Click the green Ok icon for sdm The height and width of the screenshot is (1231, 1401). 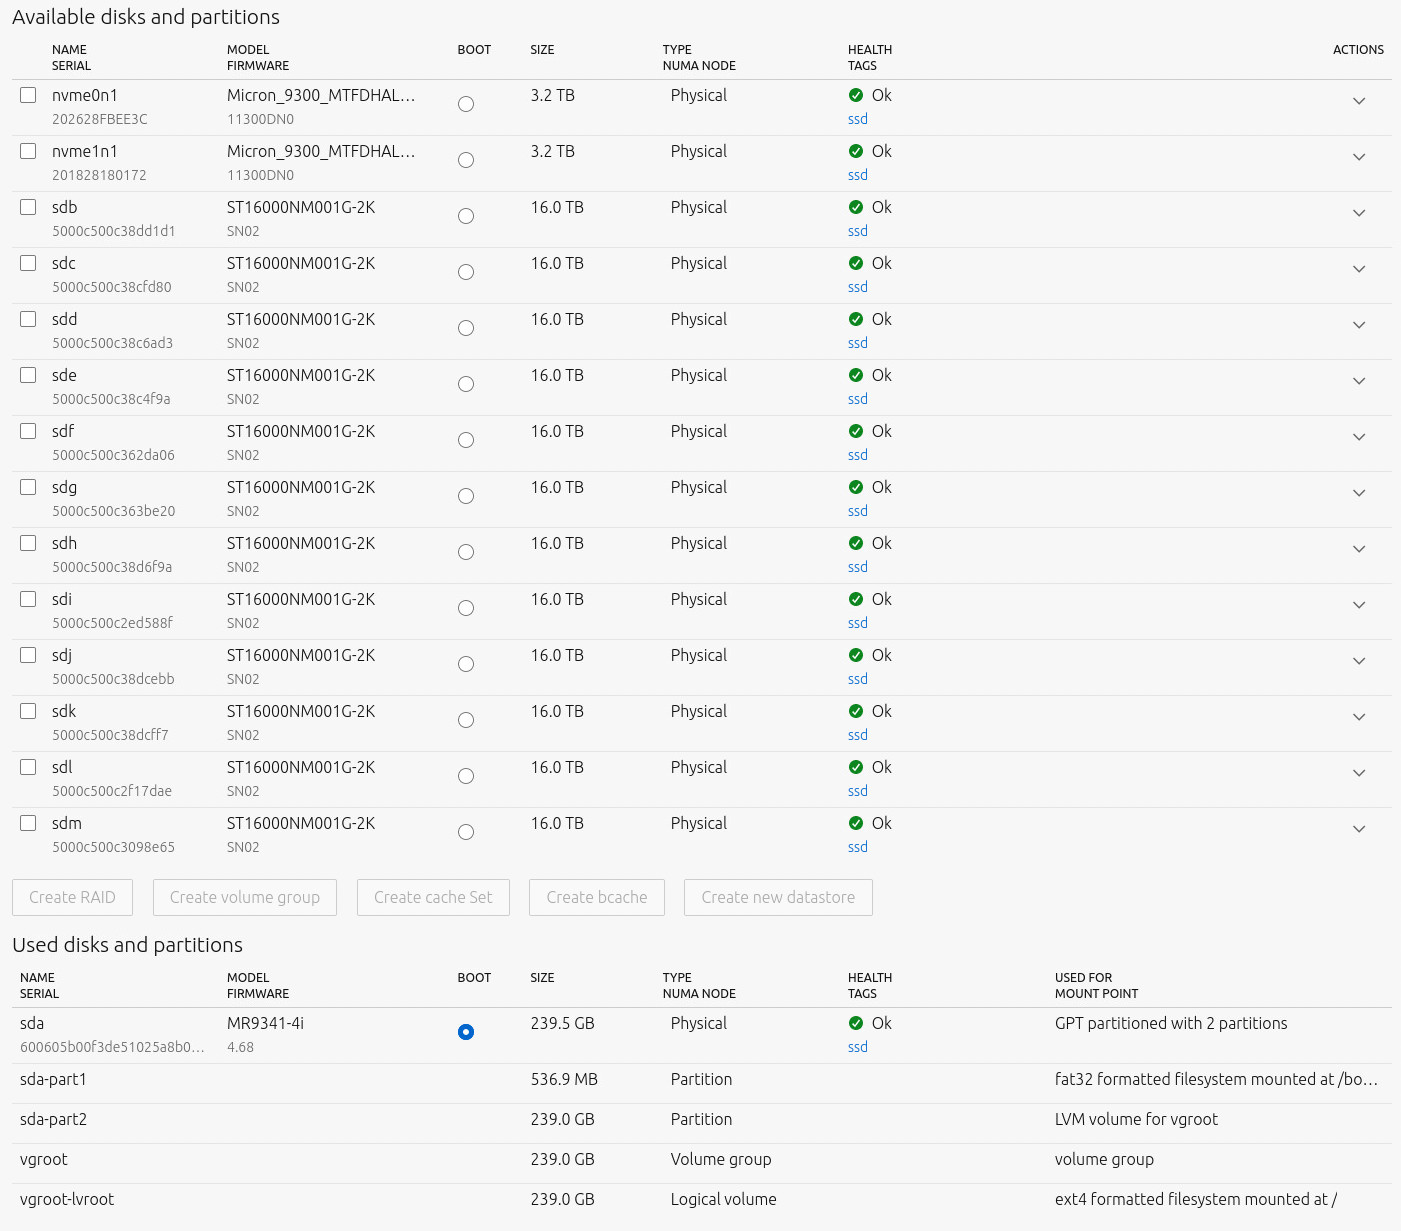(855, 824)
